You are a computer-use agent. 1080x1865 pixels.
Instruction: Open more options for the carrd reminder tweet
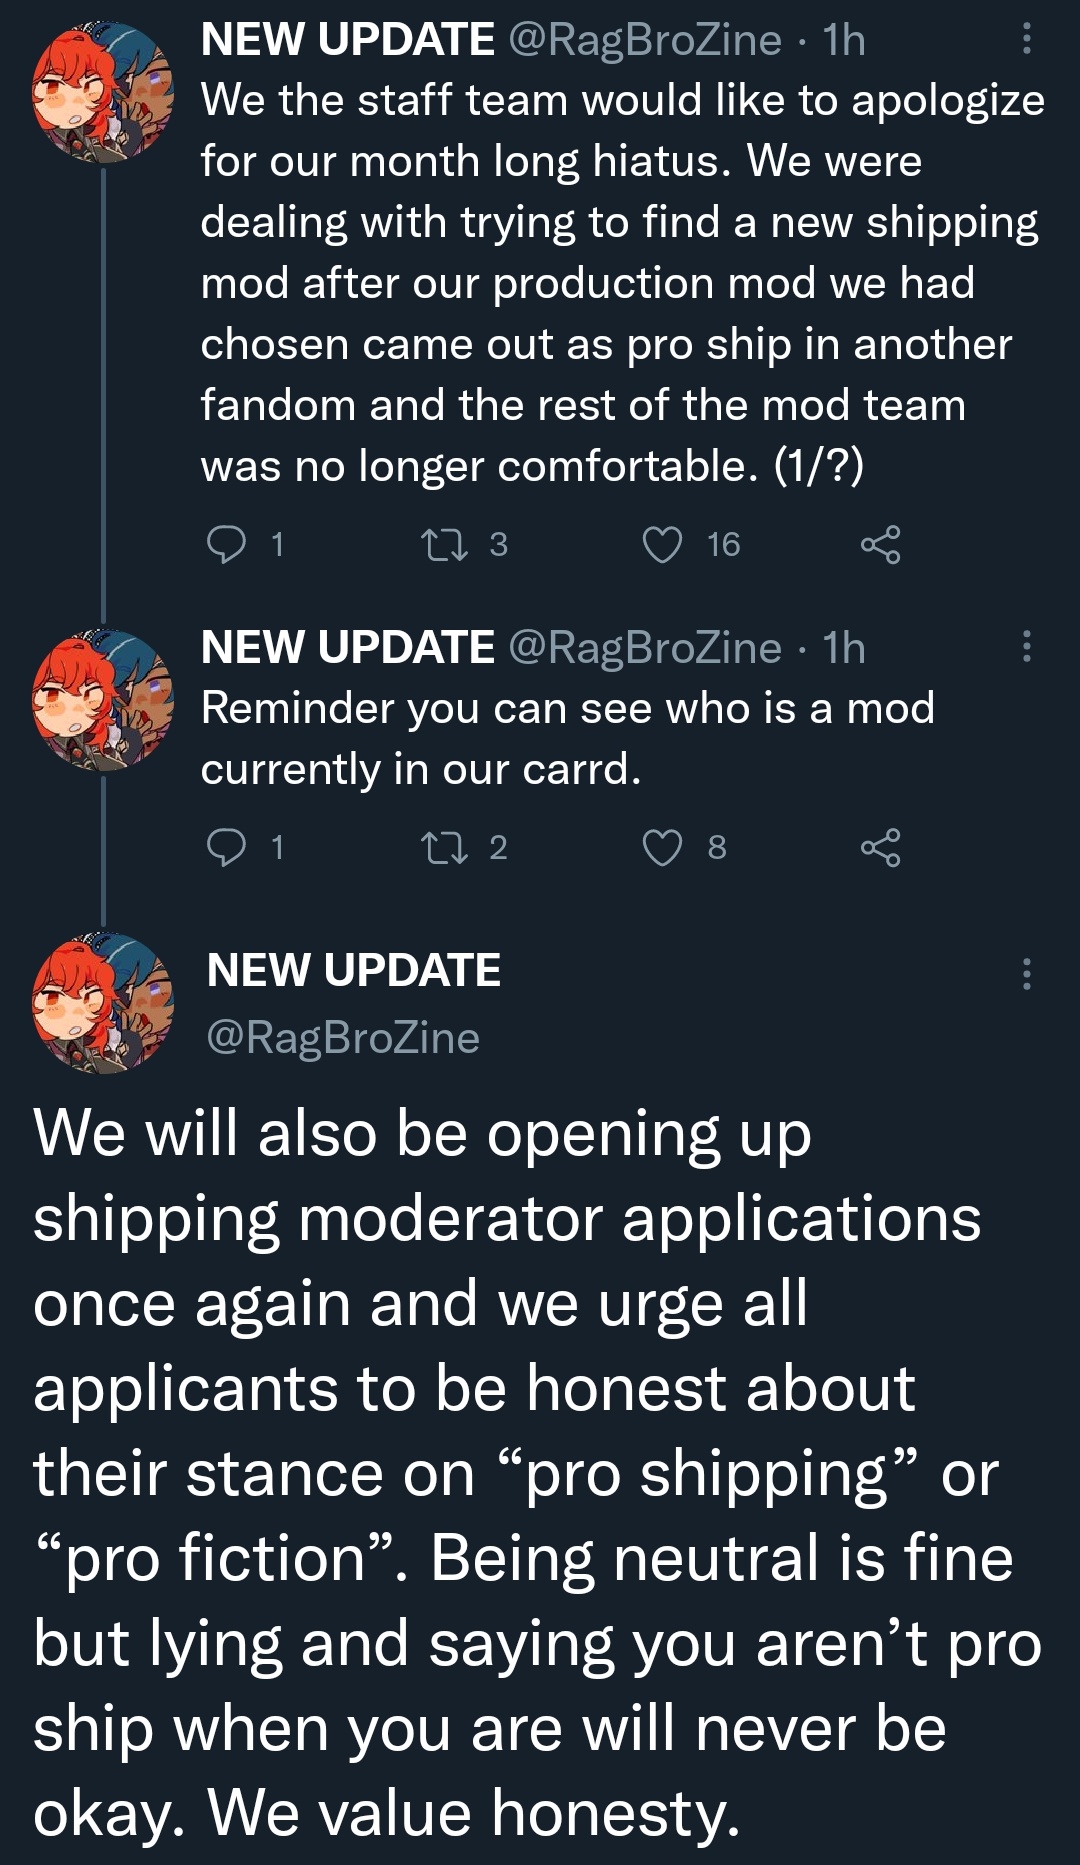[x=1026, y=647]
